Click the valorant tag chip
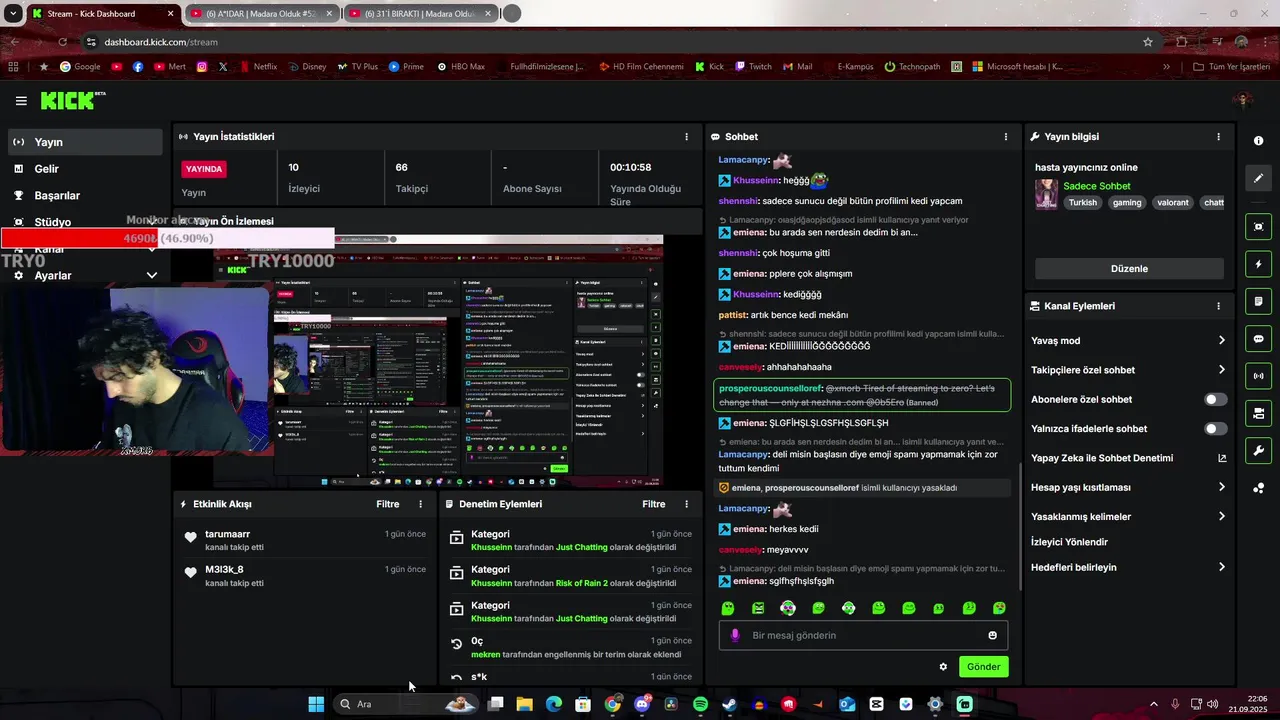The height and width of the screenshot is (720, 1280). coord(1173,202)
